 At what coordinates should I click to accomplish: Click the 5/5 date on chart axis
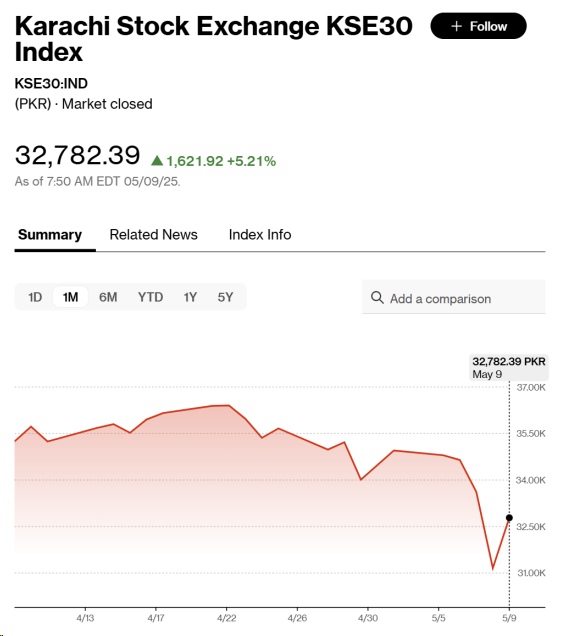click(438, 618)
